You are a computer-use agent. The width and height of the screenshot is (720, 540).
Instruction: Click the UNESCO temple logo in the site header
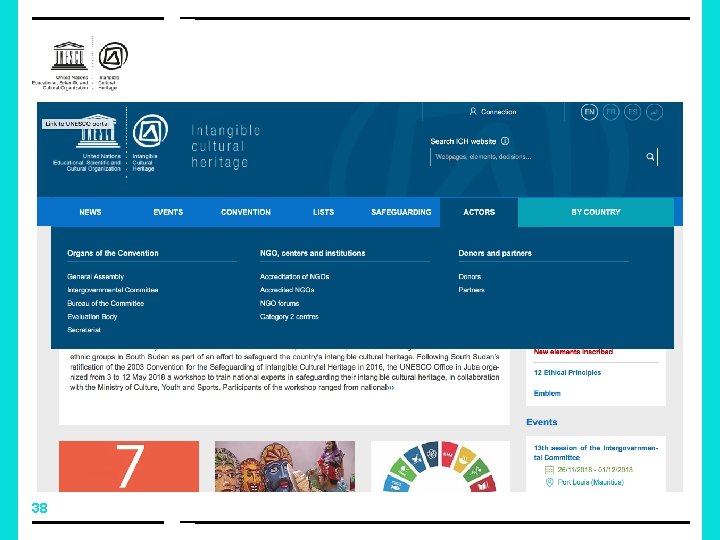pyautogui.click(x=98, y=131)
